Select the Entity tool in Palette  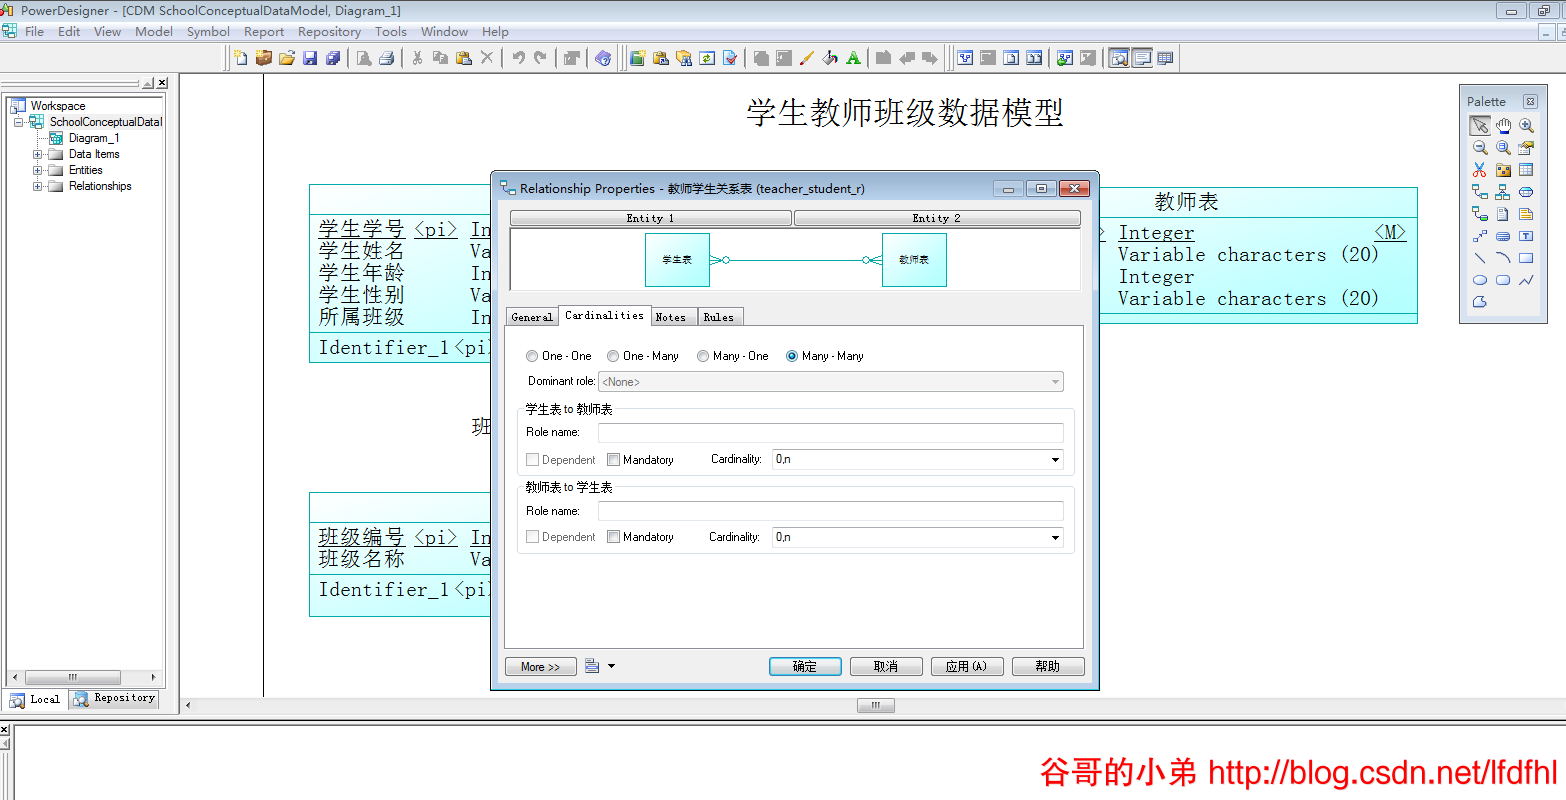point(1526,170)
